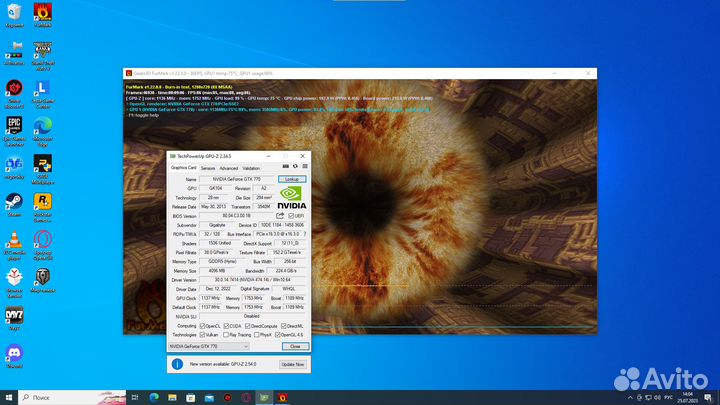Click the NVIDIA logo in GPU-Z
Viewport: 720px width, 405px height.
pos(292,198)
